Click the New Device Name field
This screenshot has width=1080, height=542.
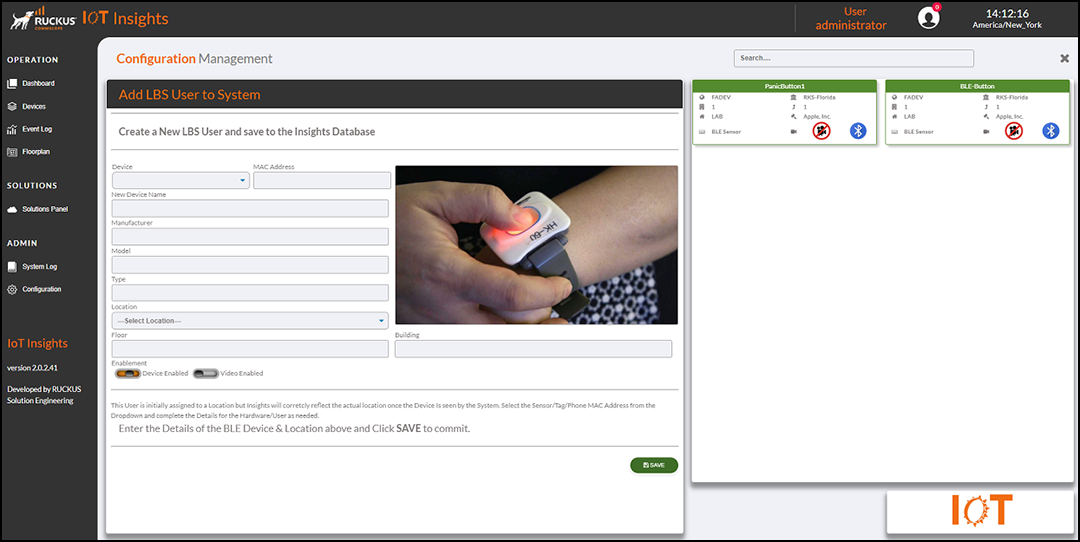tap(250, 209)
